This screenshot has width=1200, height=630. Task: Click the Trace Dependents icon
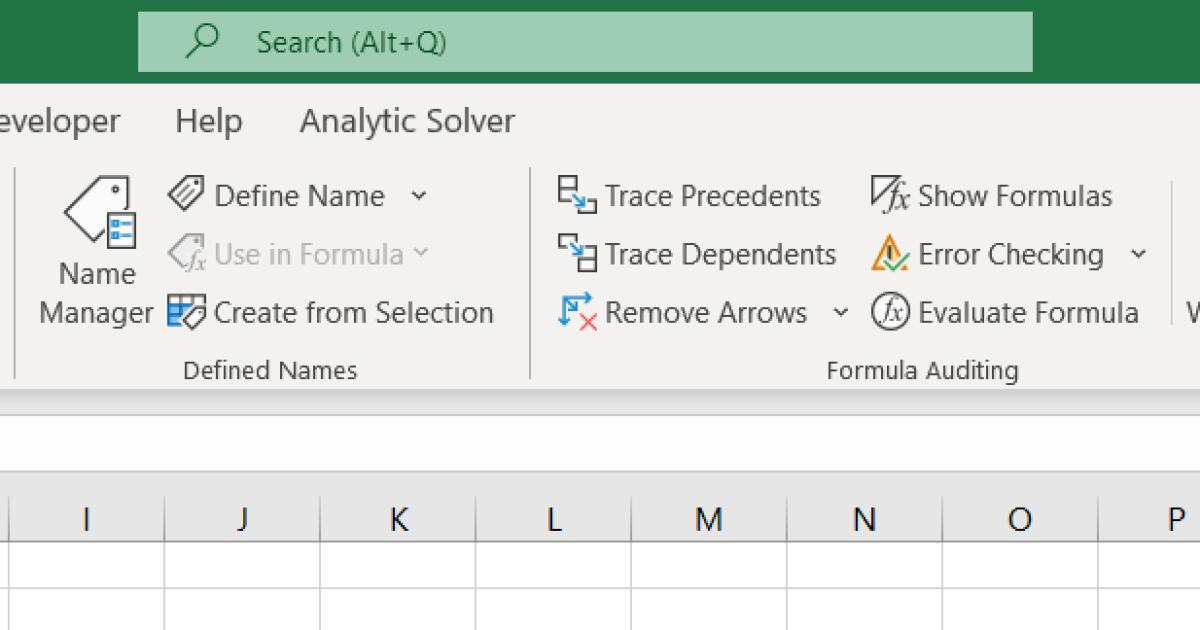(577, 254)
